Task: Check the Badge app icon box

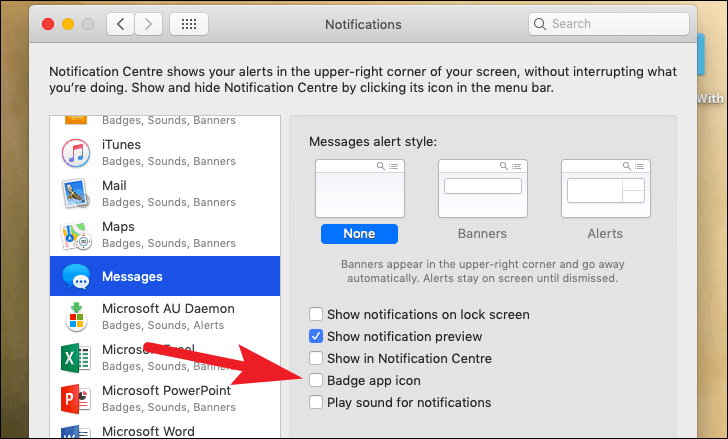Action: click(316, 380)
